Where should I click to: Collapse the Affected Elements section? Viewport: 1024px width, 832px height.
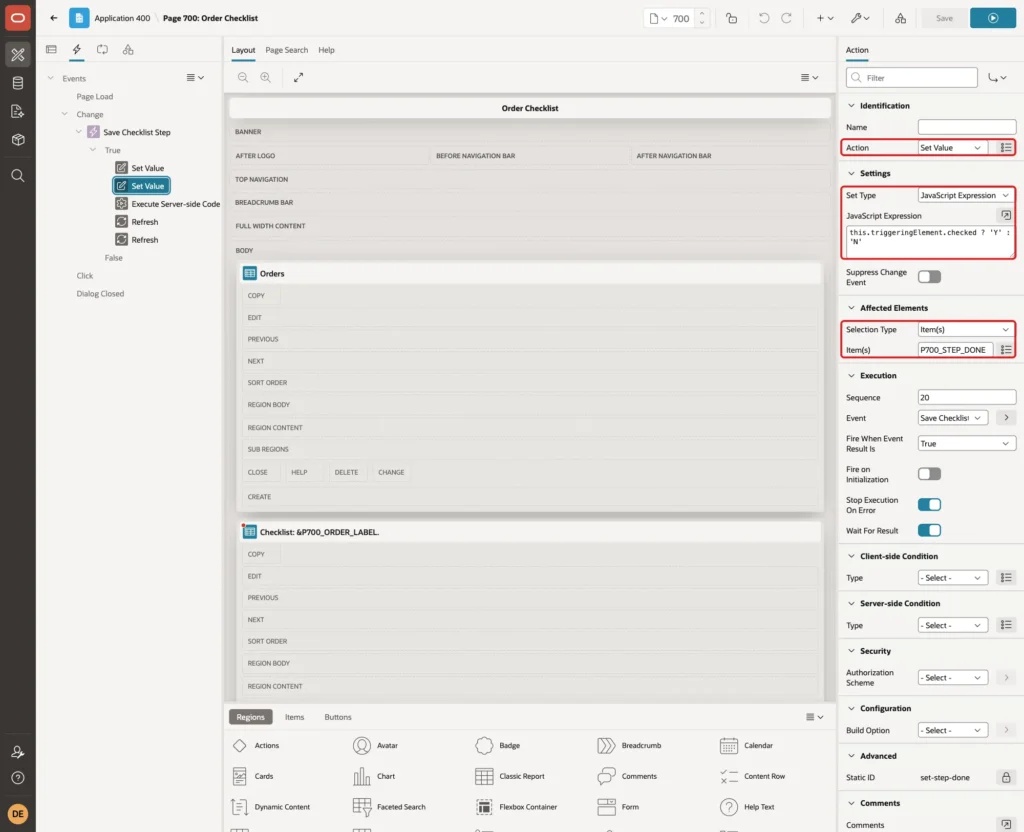pyautogui.click(x=851, y=308)
